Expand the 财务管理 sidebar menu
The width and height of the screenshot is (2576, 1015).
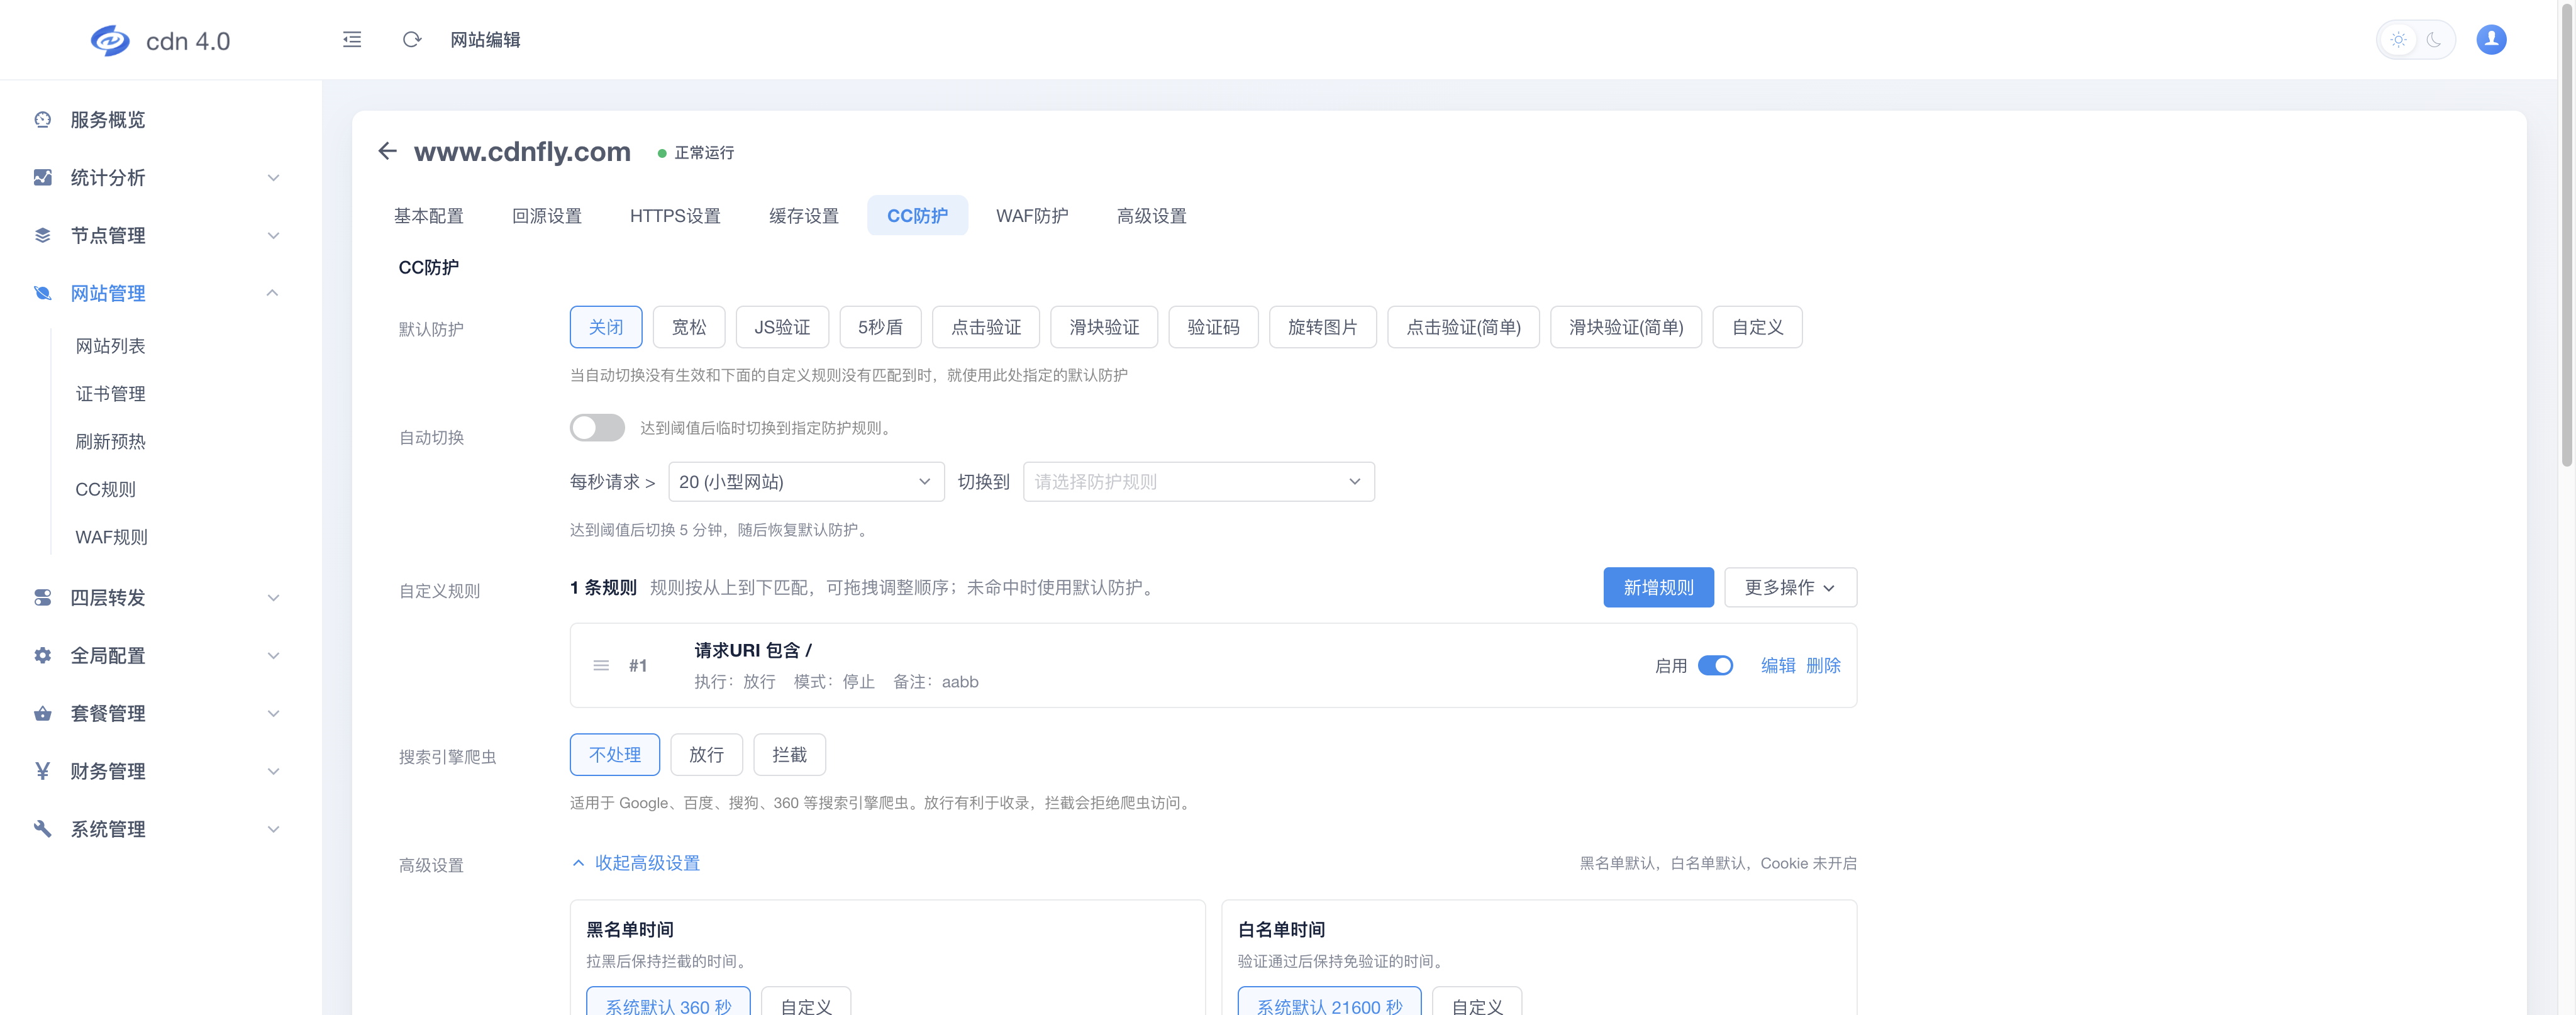click(273, 771)
